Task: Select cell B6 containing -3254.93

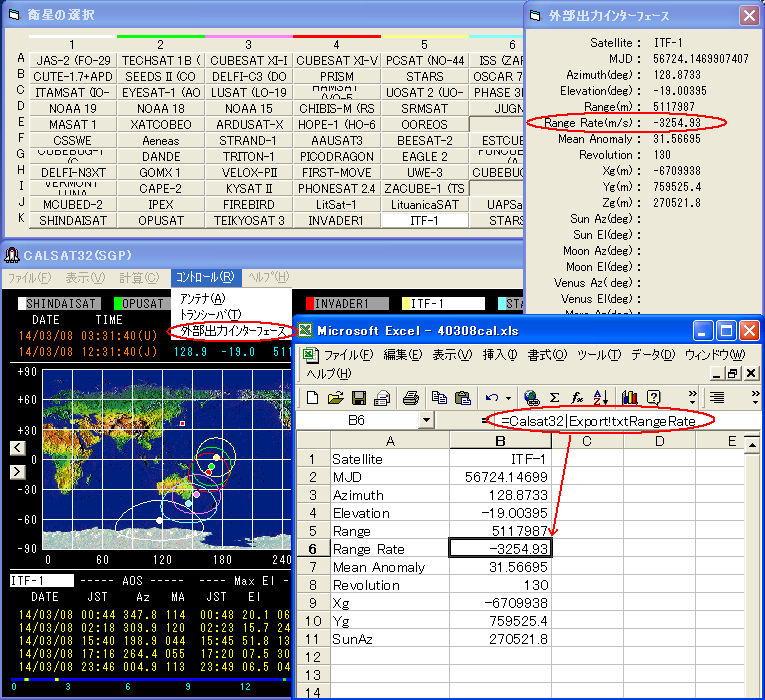Action: [500, 549]
